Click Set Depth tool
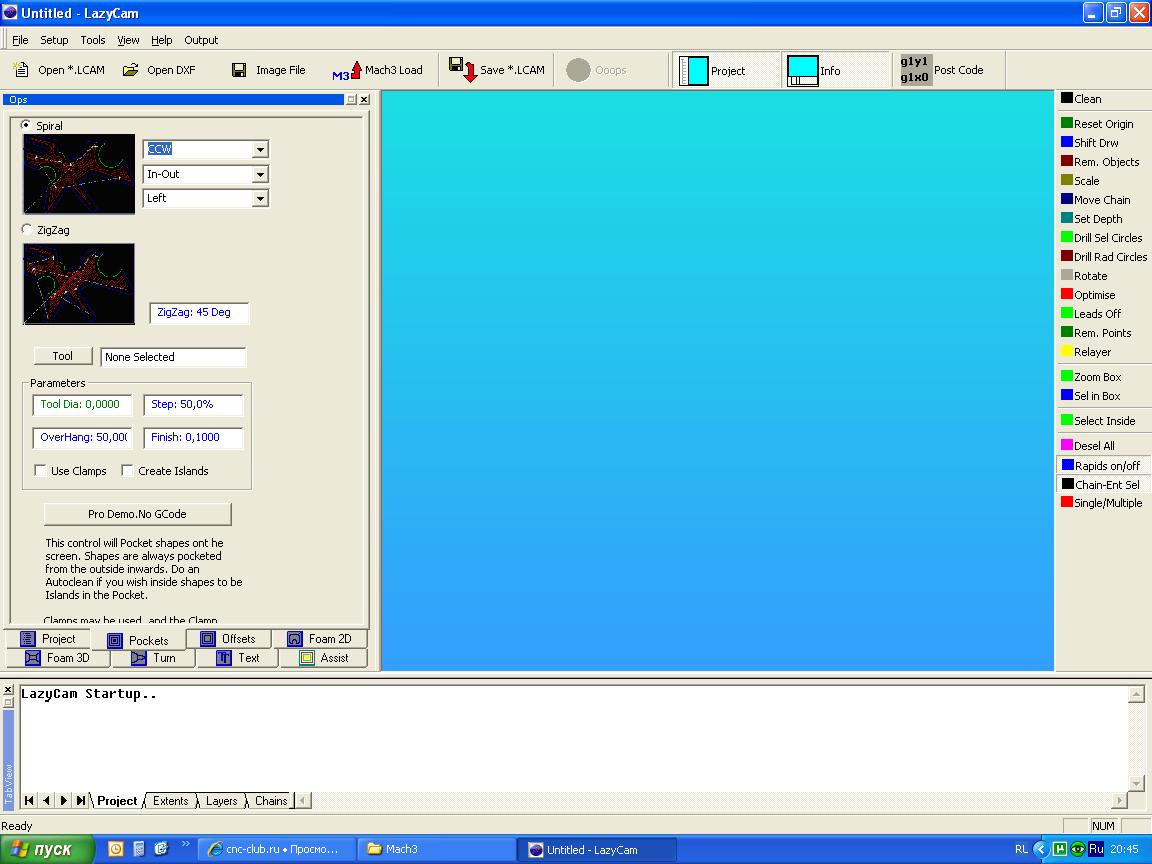This screenshot has width=1152, height=864. 1092,219
